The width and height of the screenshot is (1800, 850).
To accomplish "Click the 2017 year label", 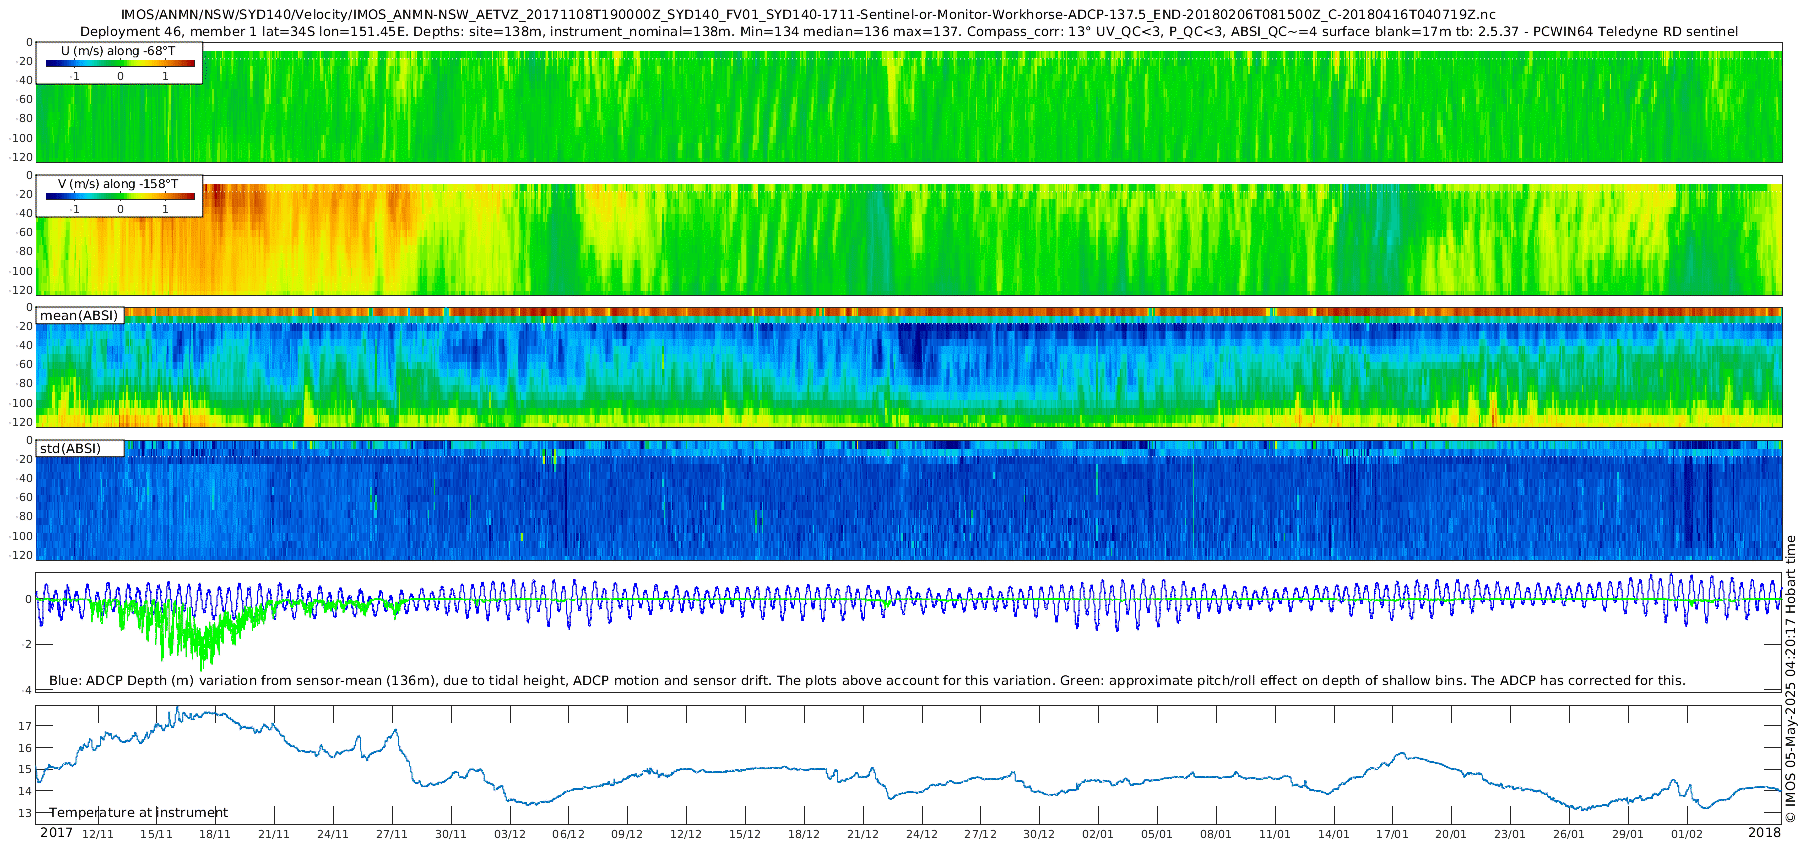I will [56, 833].
